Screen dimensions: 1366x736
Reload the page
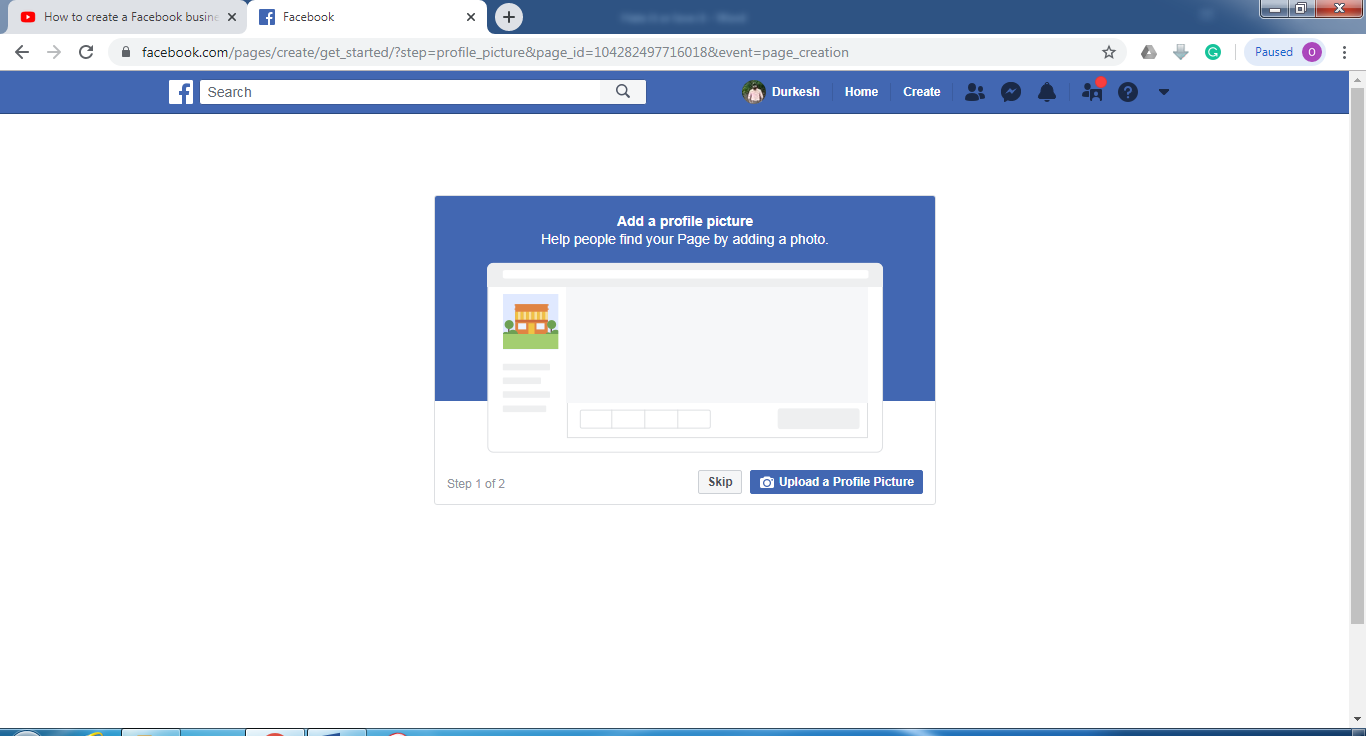coord(86,52)
